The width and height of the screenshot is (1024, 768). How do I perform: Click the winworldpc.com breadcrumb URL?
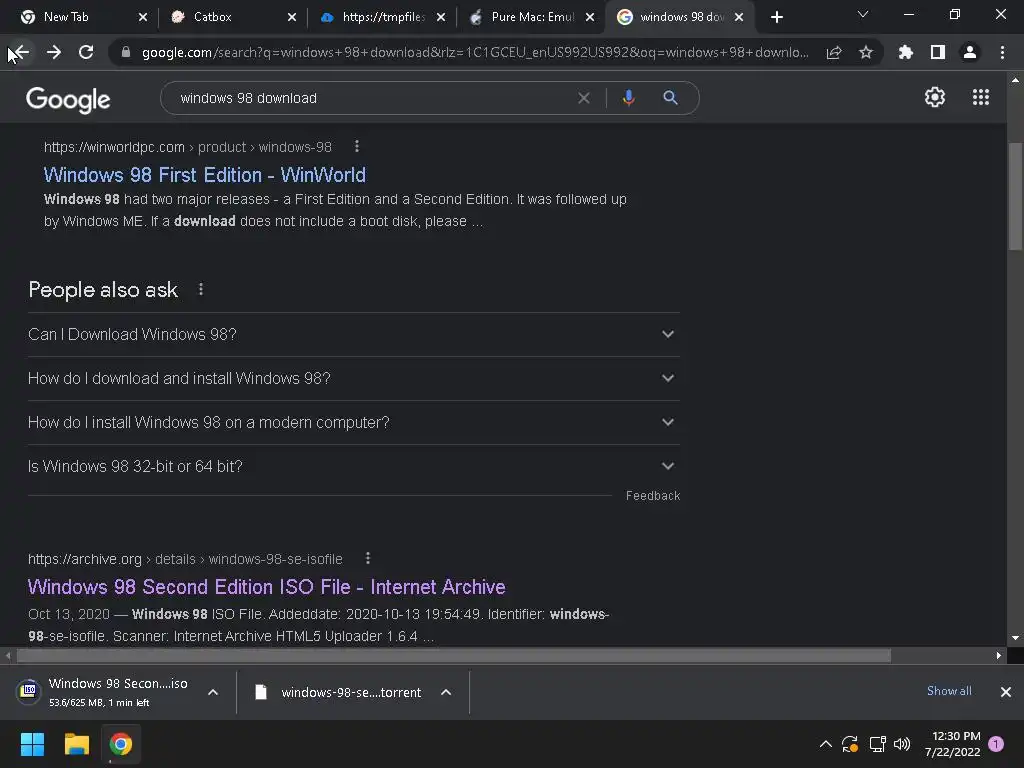coord(187,147)
